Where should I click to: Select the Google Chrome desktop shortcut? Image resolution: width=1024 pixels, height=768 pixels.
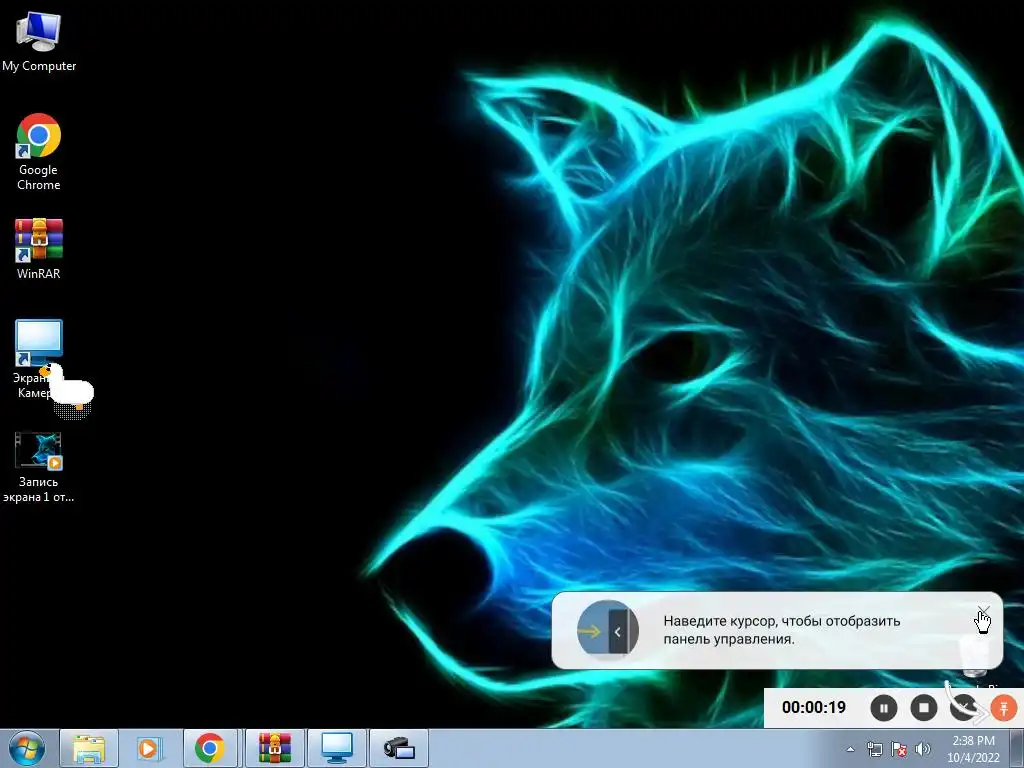(x=39, y=152)
